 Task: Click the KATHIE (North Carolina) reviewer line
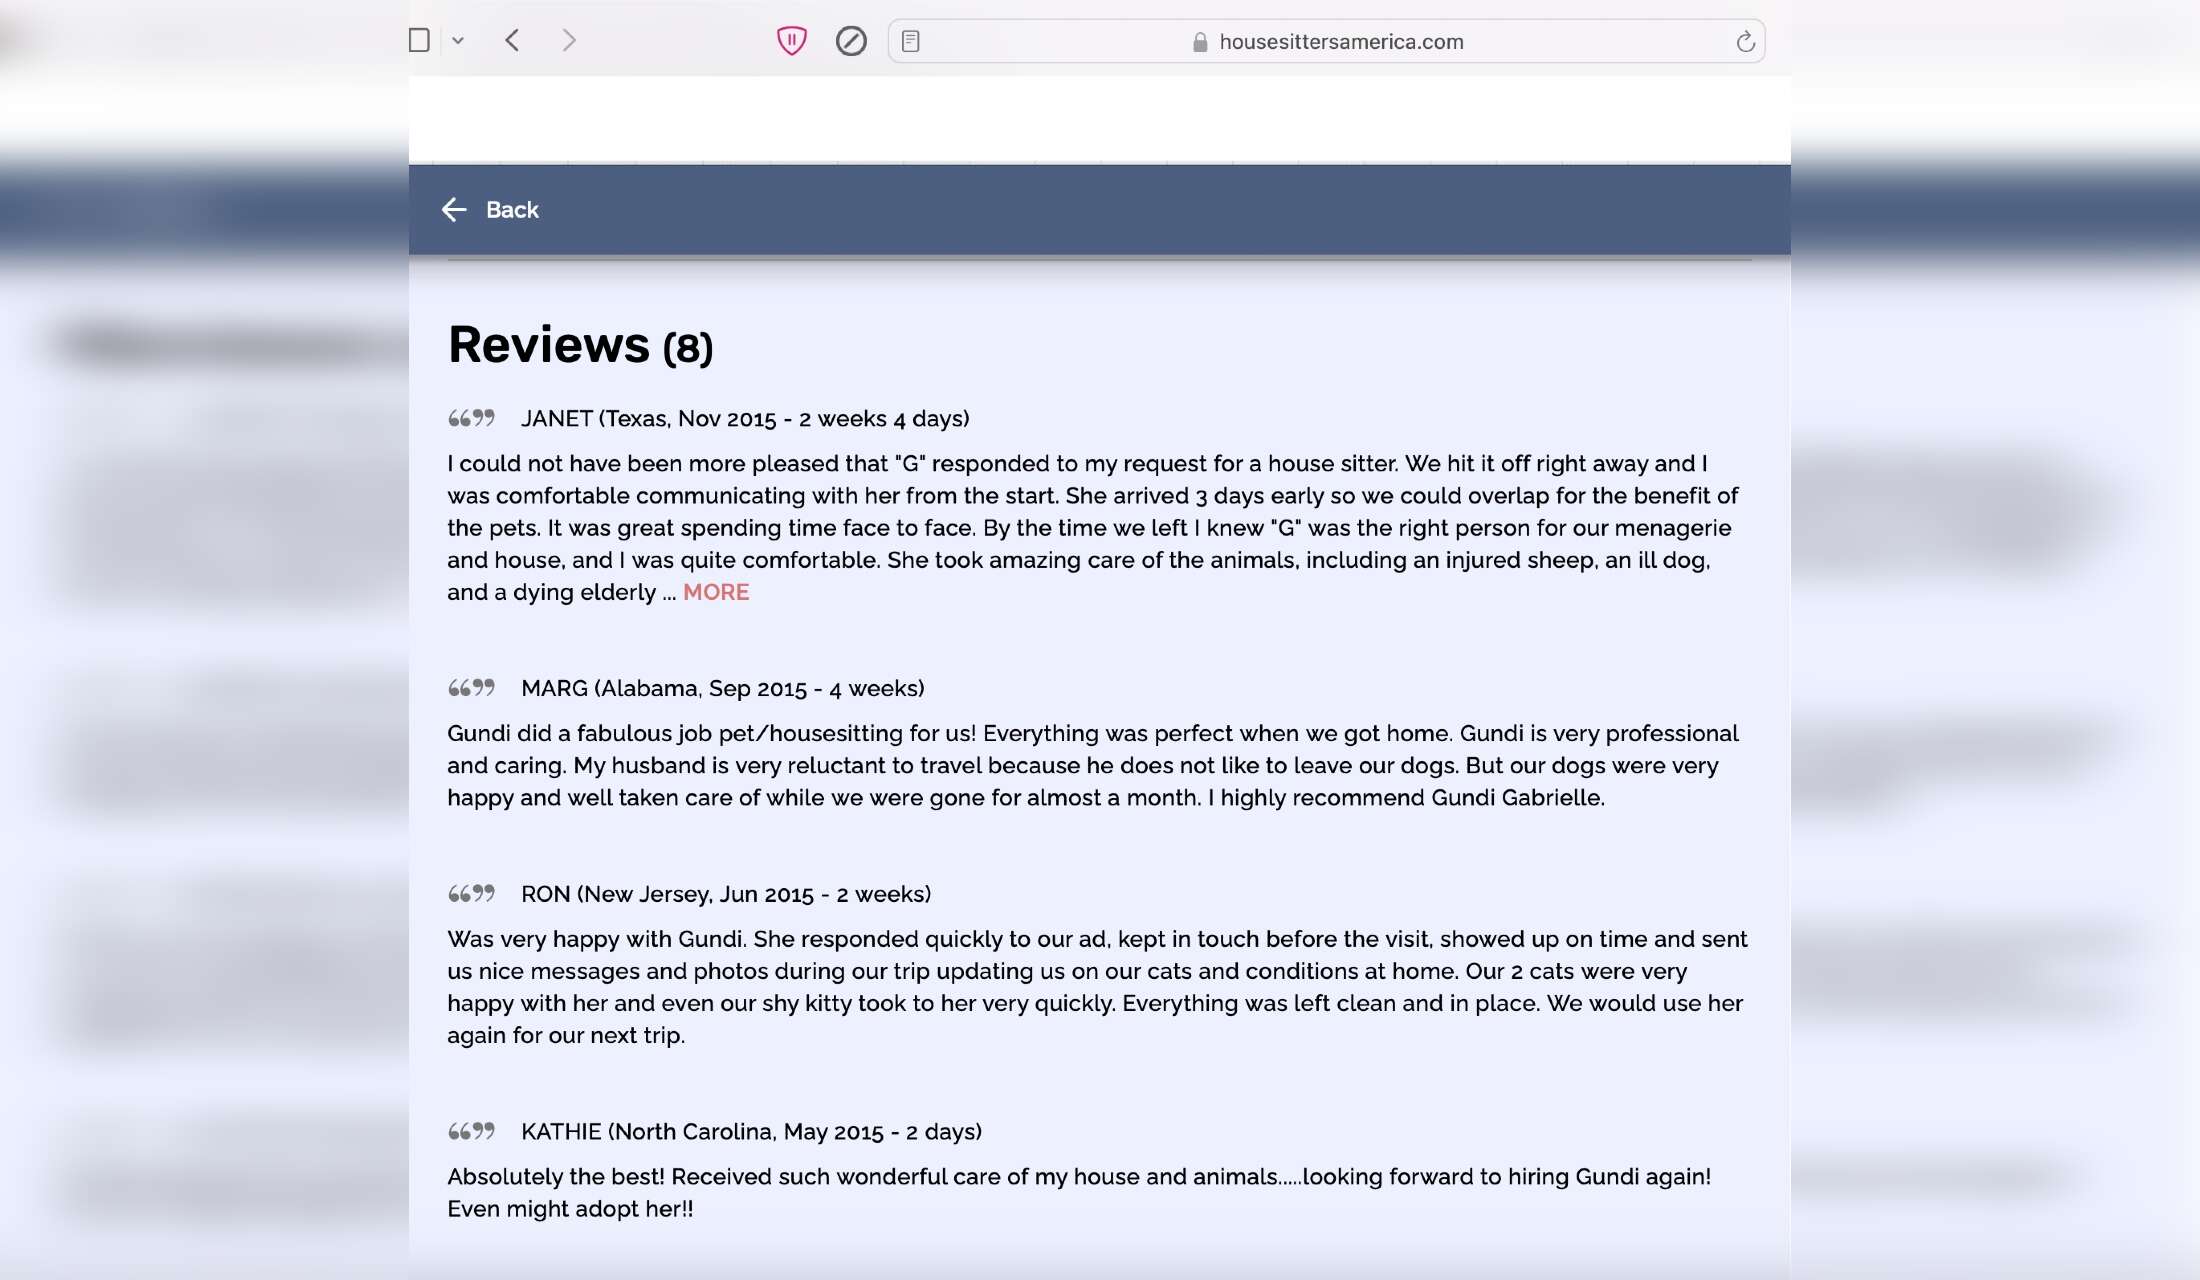pos(751,1132)
